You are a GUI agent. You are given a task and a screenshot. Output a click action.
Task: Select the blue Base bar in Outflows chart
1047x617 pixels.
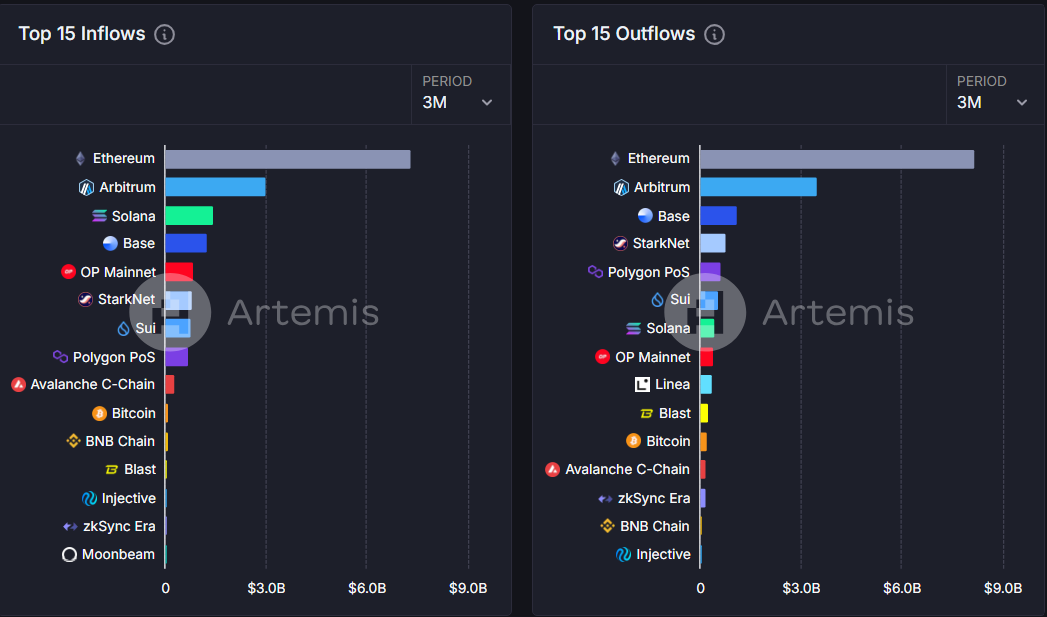718,216
